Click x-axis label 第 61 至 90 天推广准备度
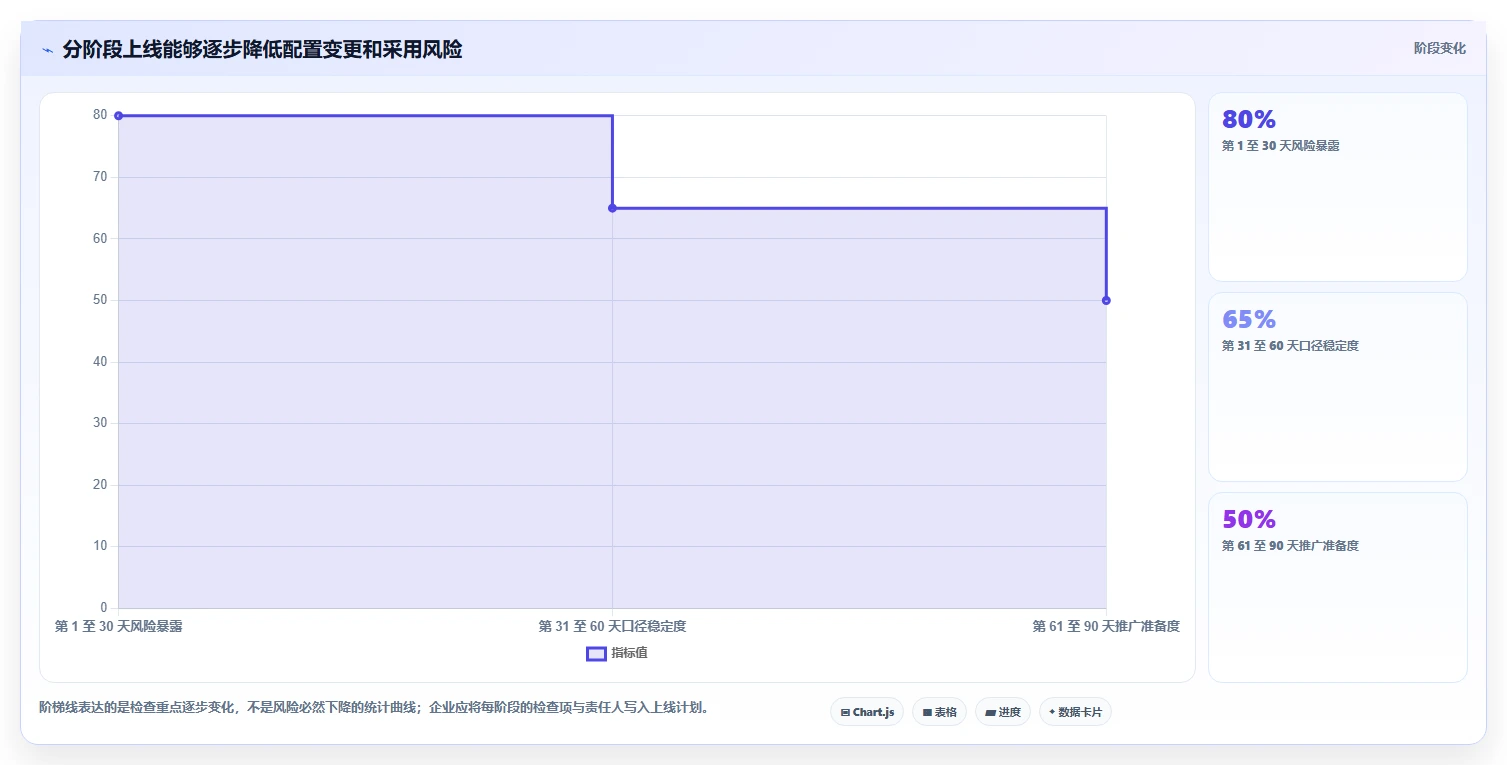Viewport: 1507px width, 765px height. [1106, 626]
